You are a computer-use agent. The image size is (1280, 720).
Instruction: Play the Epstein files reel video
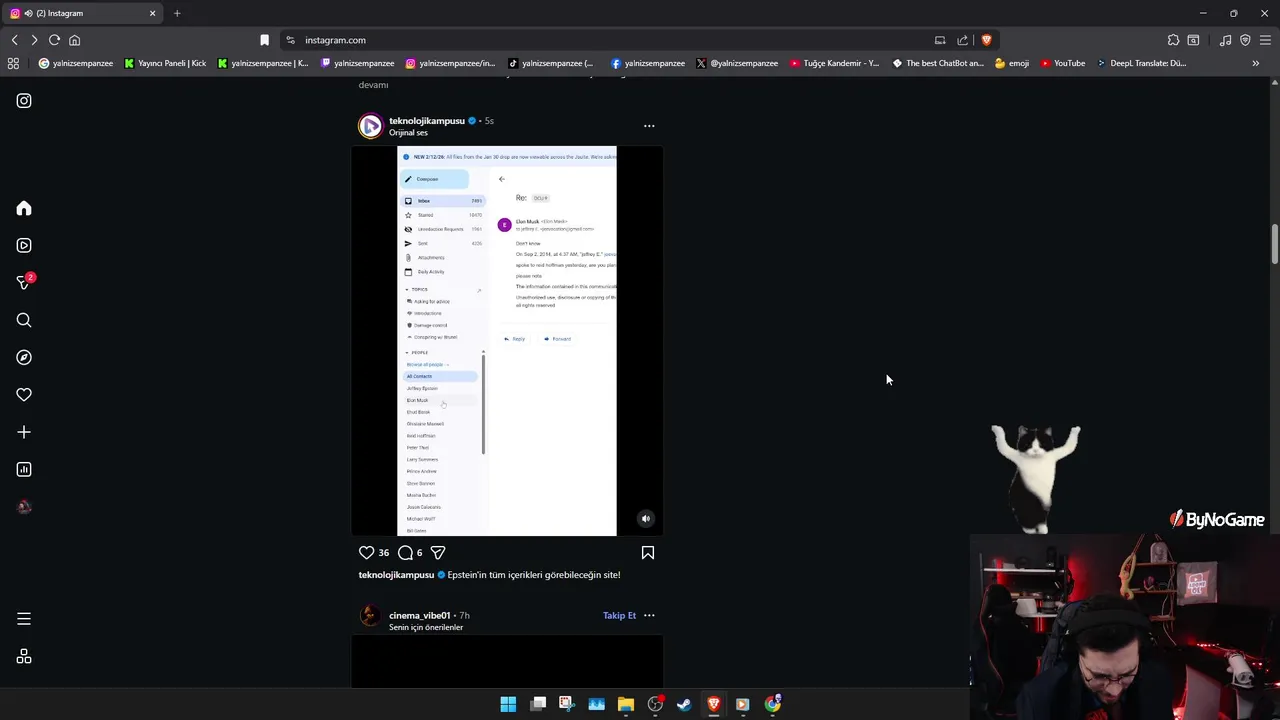pyautogui.click(x=507, y=341)
